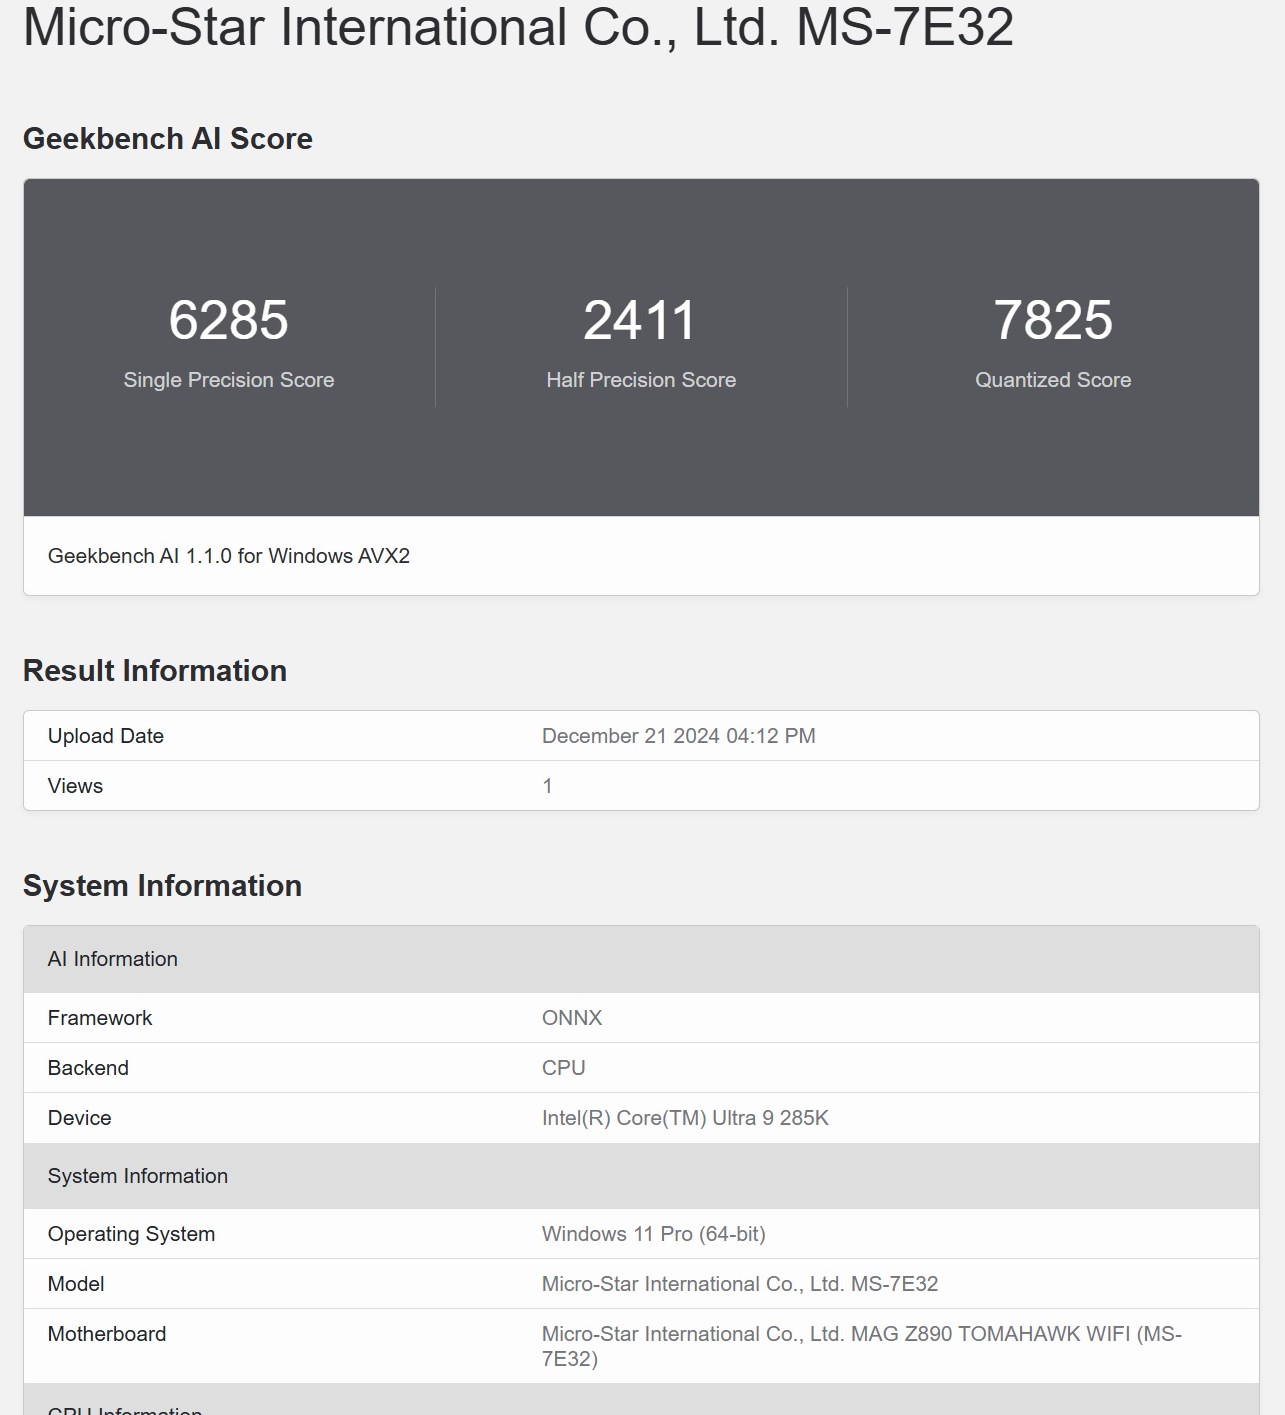Click the Geekbench AI Score heading
This screenshot has width=1285, height=1415.
point(168,138)
